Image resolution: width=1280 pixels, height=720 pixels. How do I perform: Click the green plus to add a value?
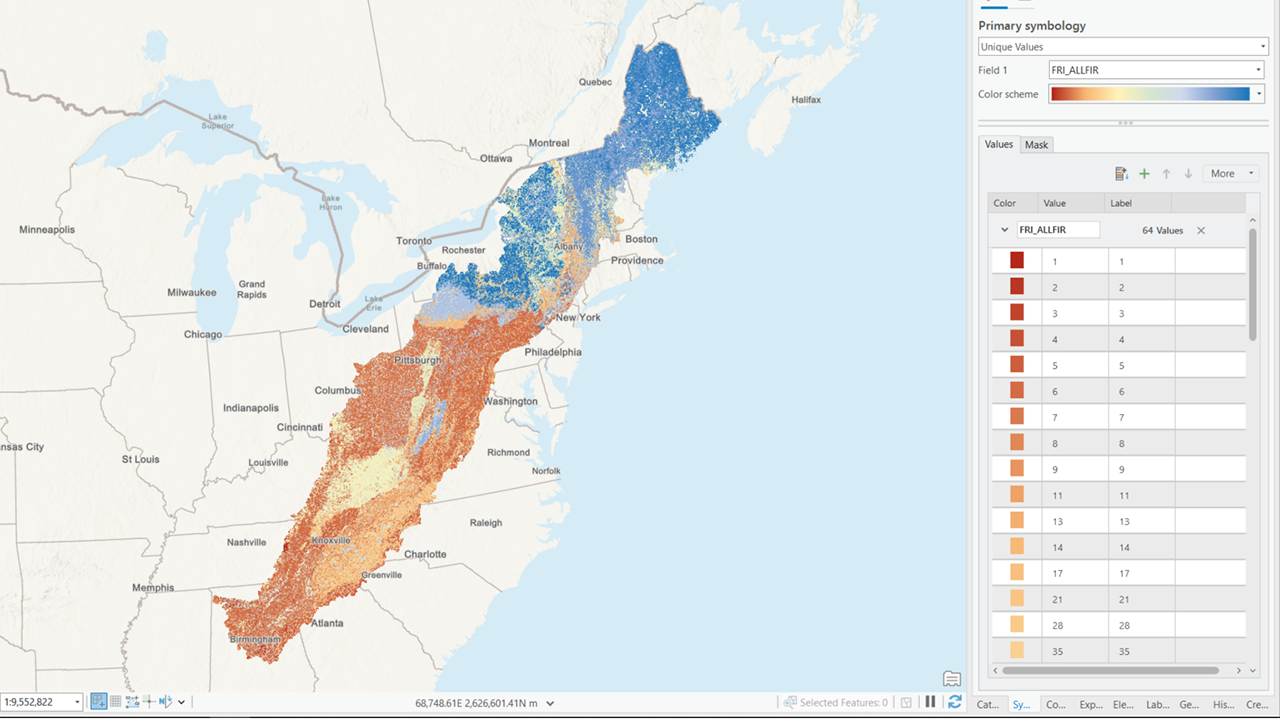point(1144,173)
